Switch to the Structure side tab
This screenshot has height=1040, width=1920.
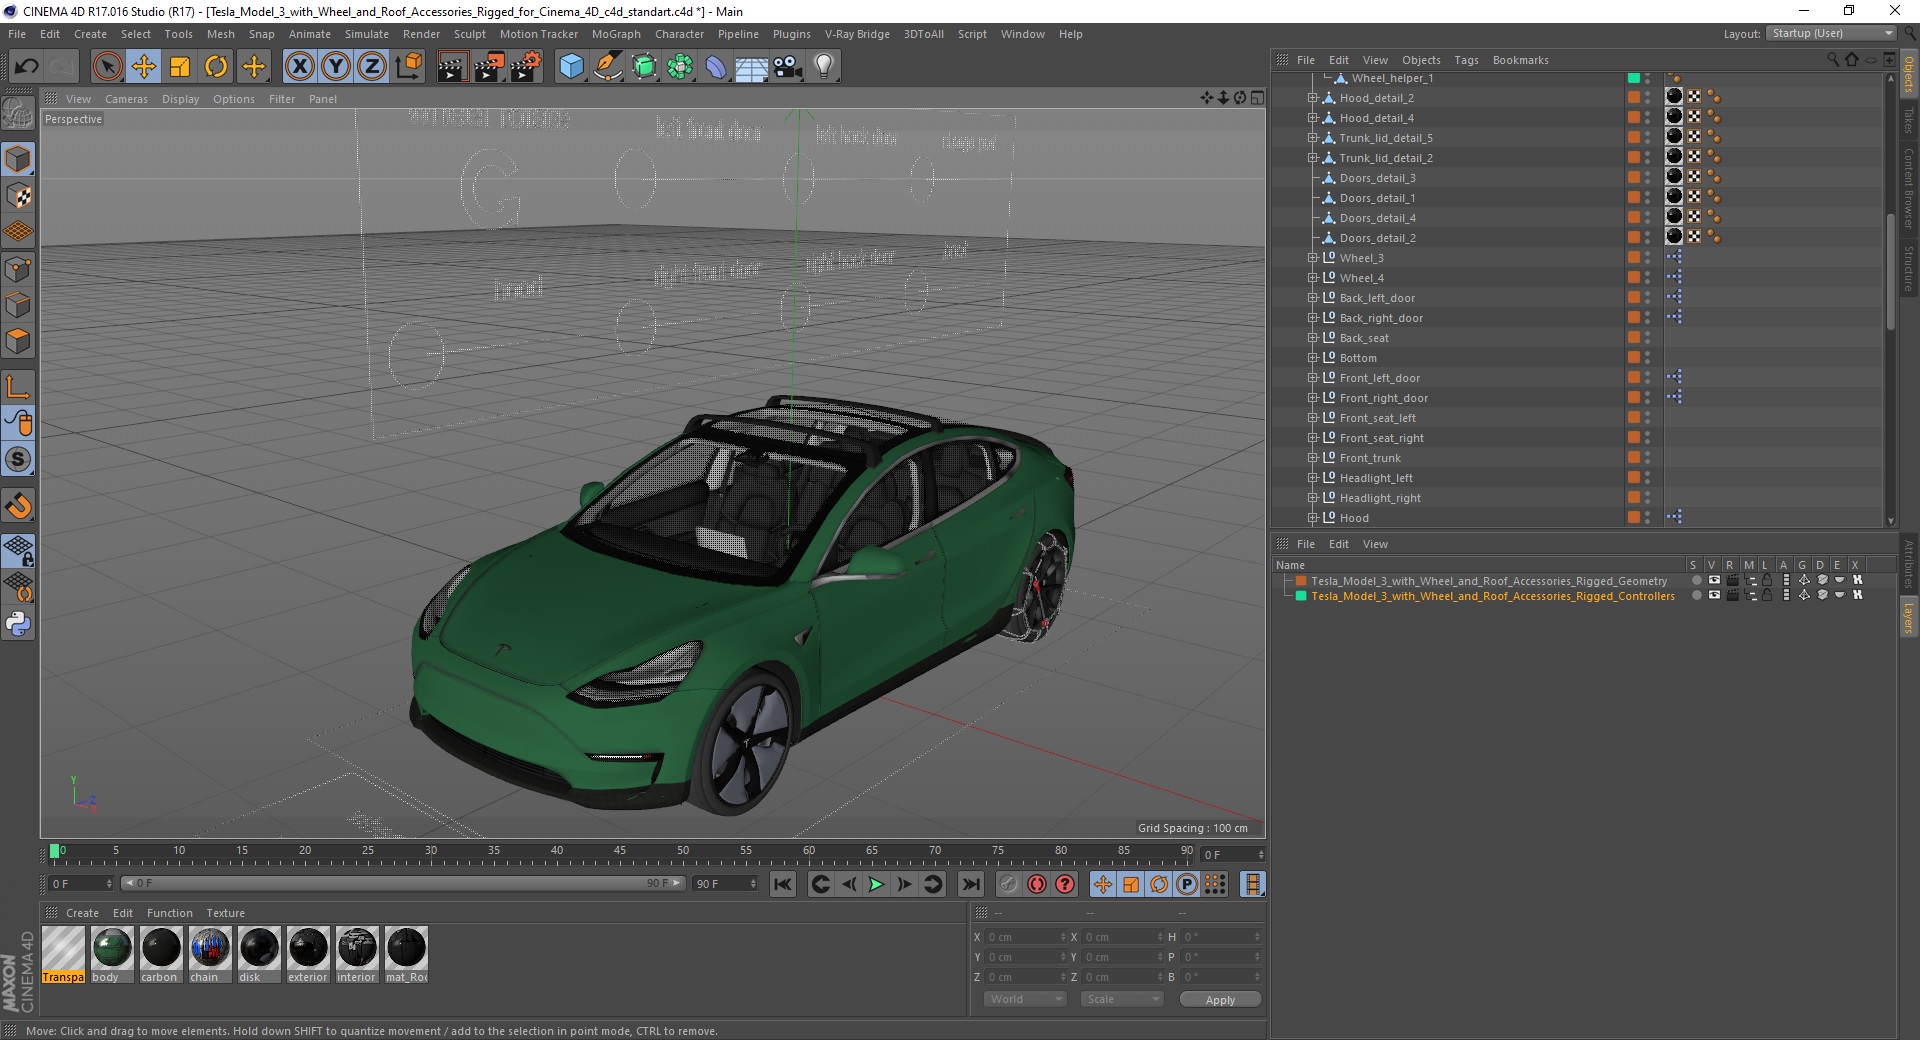[x=1908, y=268]
